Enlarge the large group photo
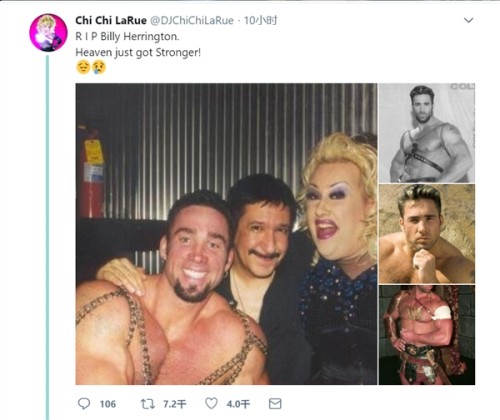The width and height of the screenshot is (500, 420). (226, 234)
